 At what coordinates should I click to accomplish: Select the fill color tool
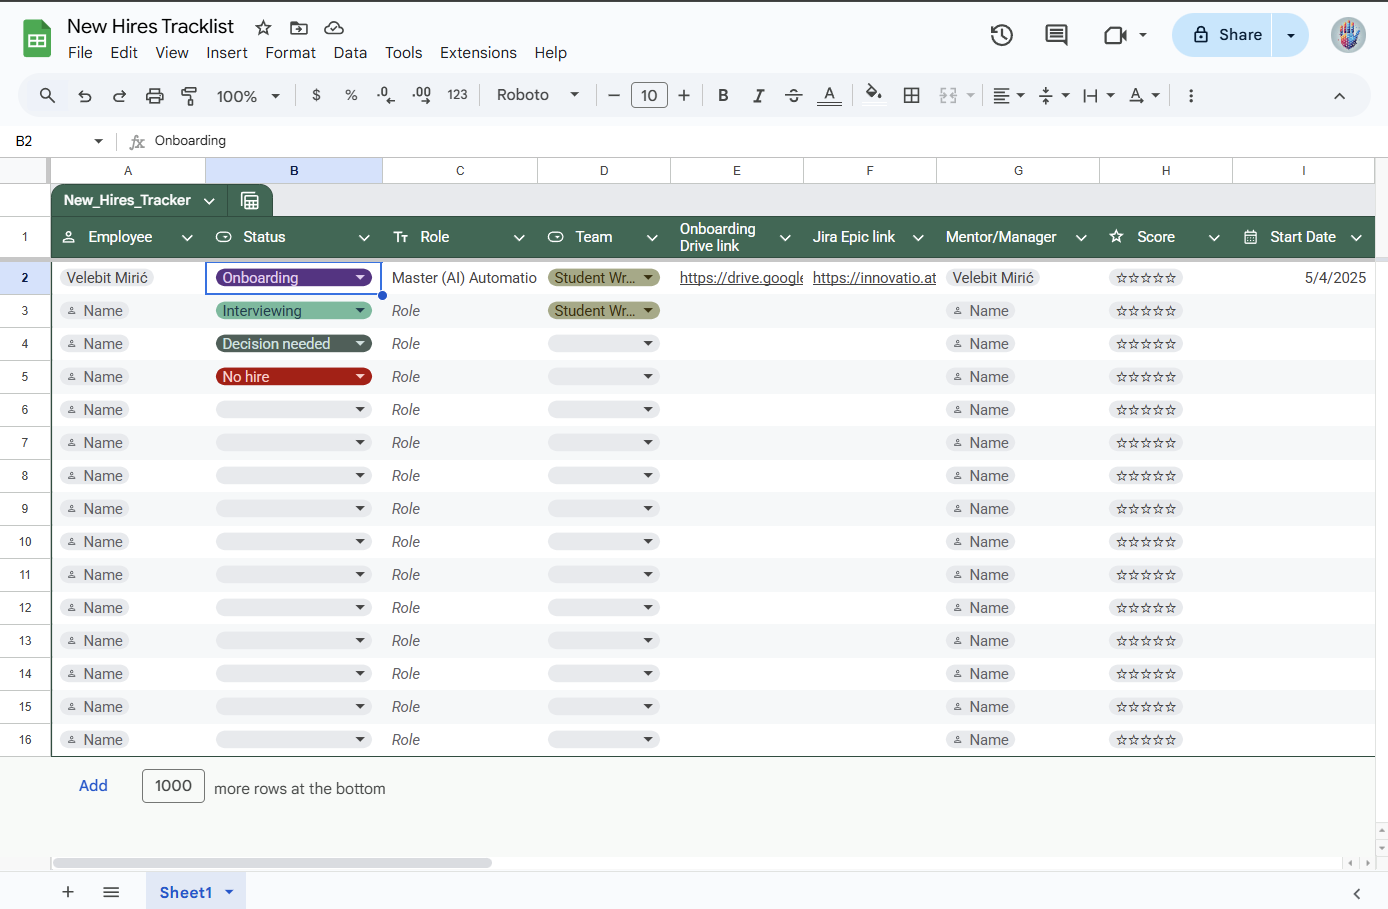(873, 95)
